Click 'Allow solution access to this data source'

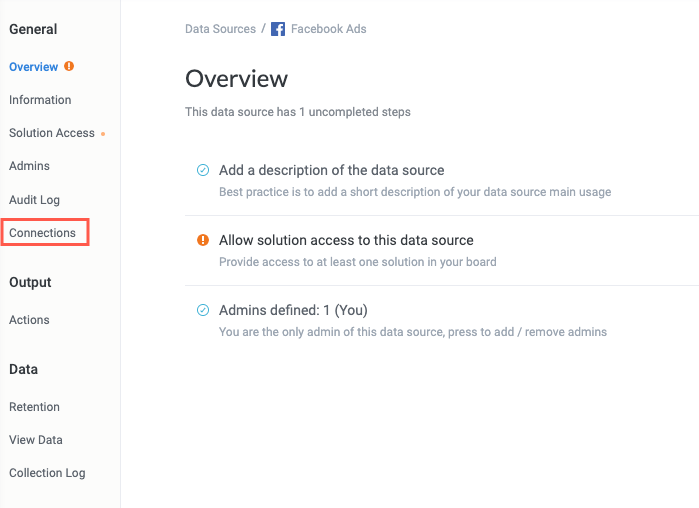coord(346,240)
